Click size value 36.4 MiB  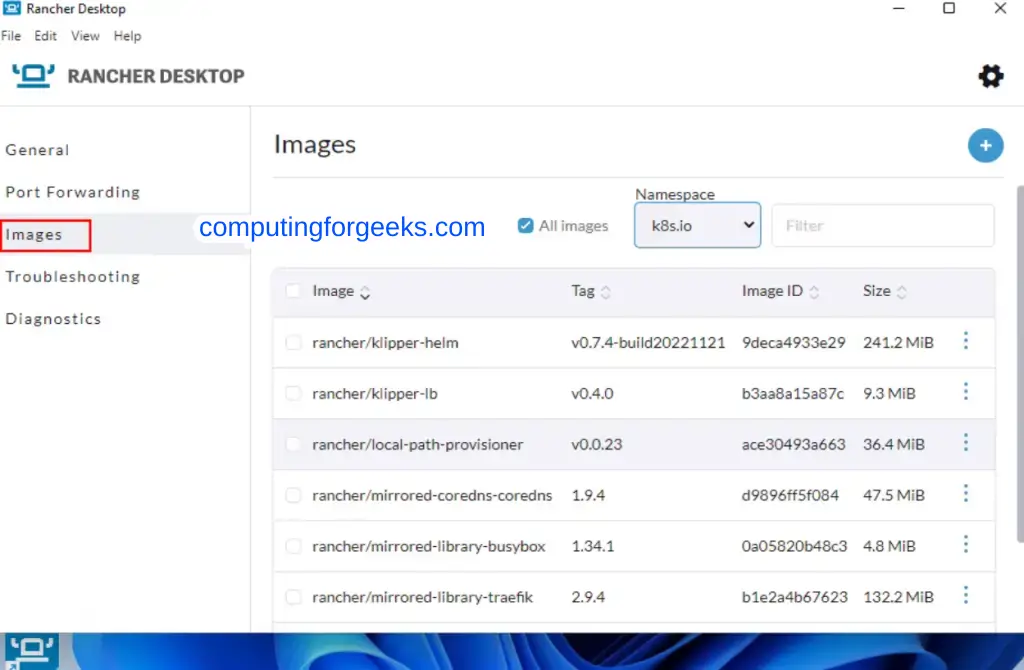(x=893, y=445)
